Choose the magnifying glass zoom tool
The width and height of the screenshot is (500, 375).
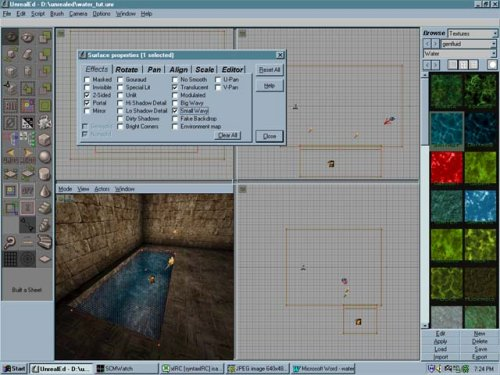tap(10, 242)
